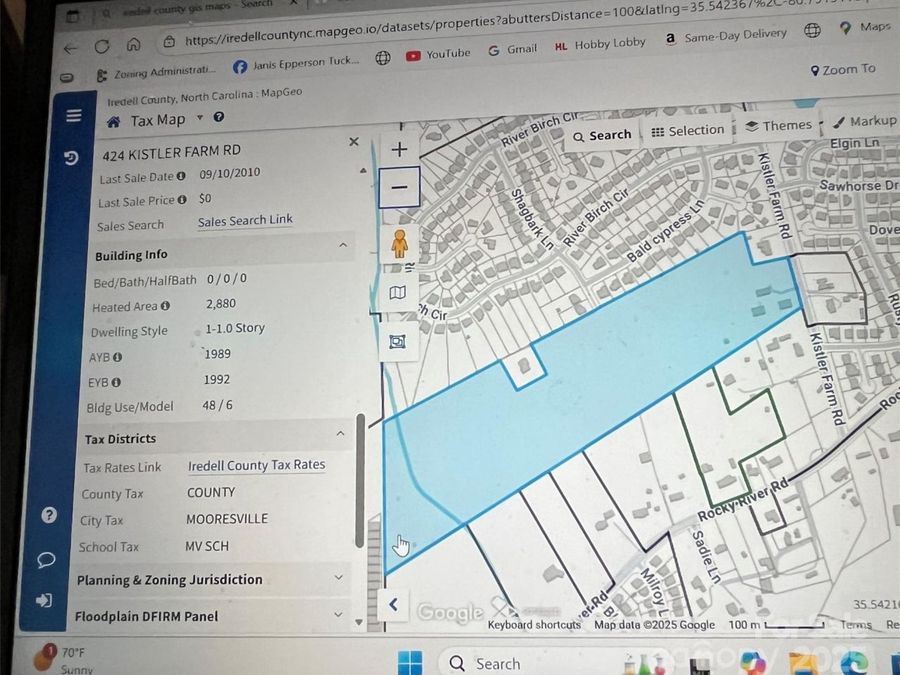Expand Planning & Zoning Jurisdiction section

click(x=339, y=577)
